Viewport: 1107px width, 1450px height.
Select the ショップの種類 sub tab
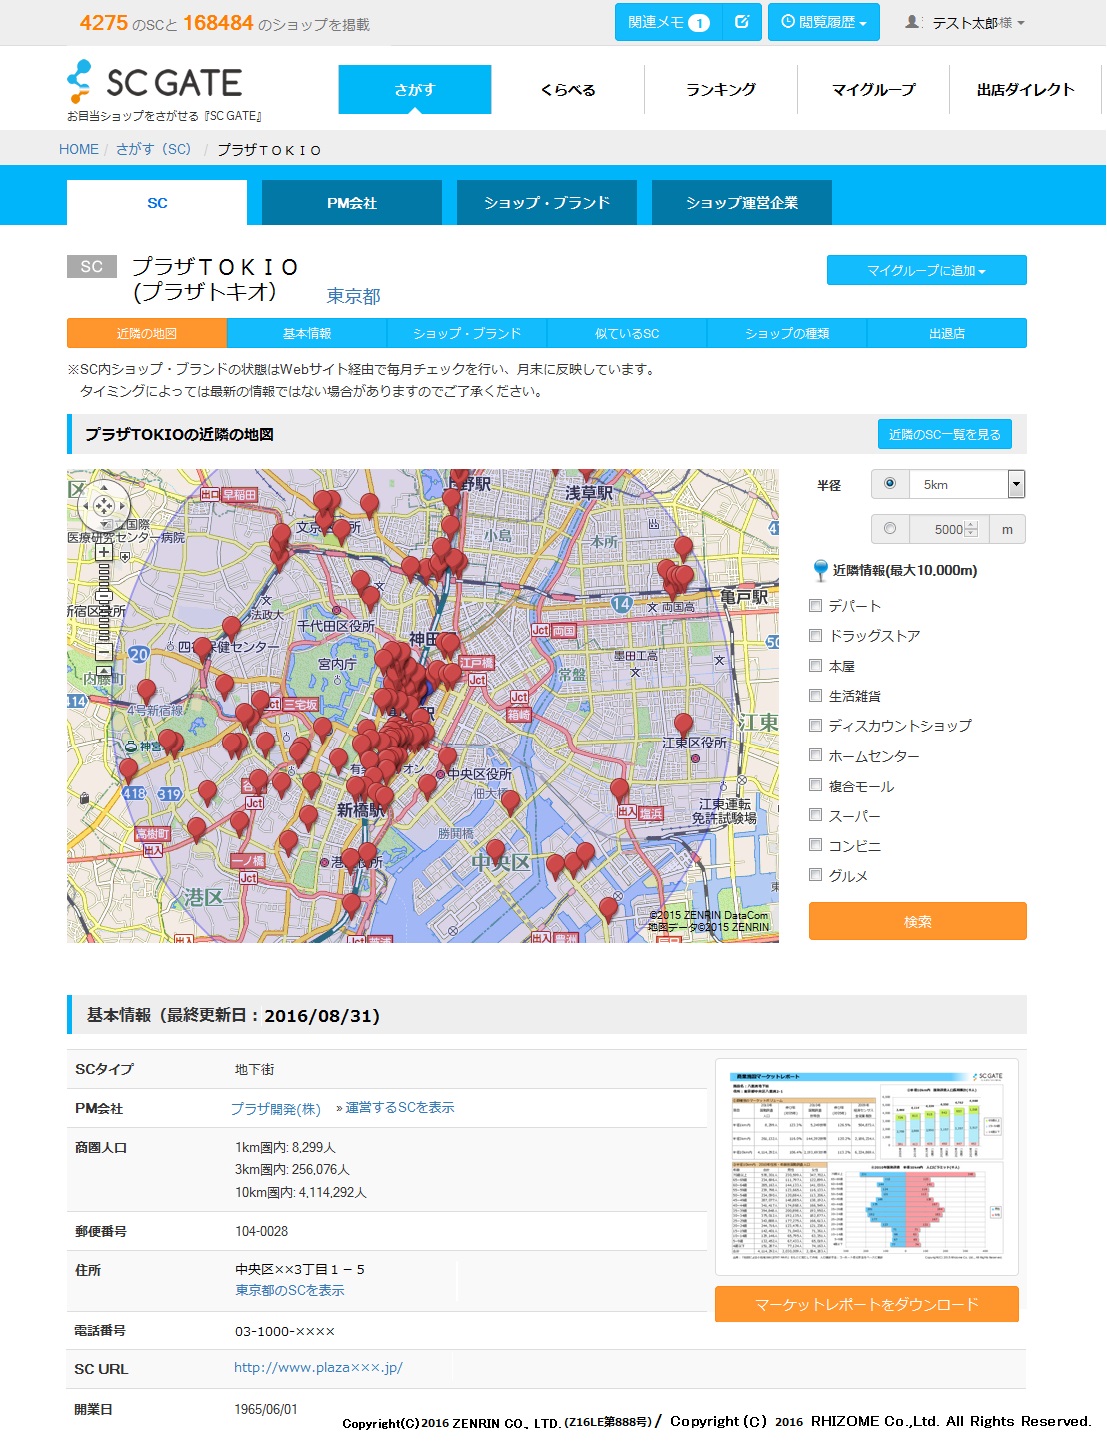click(787, 333)
